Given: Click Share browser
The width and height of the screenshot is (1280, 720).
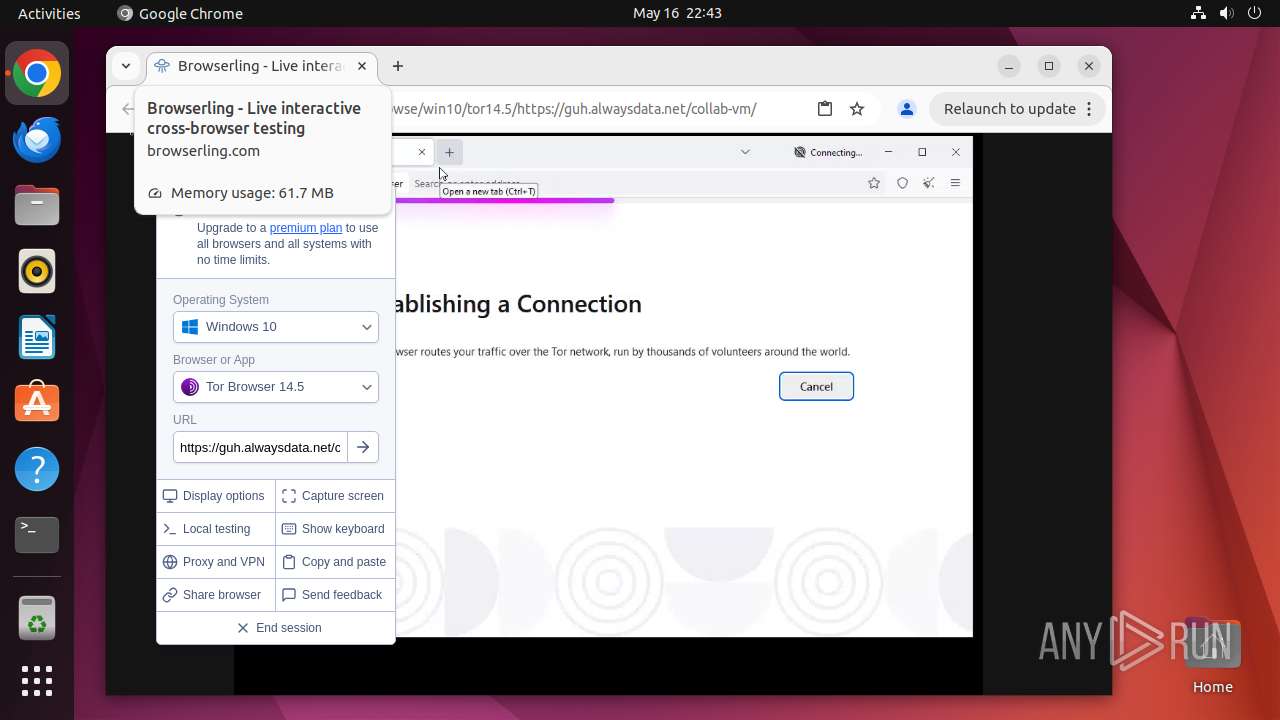Looking at the screenshot, I should tap(215, 595).
